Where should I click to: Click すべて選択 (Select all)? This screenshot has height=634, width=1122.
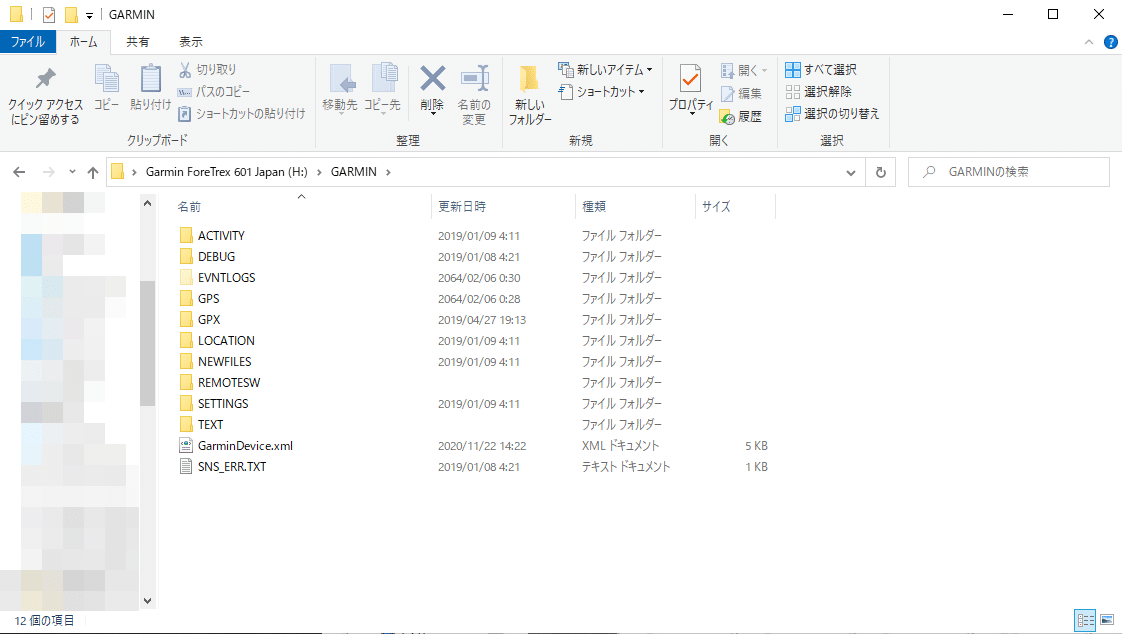pos(821,69)
